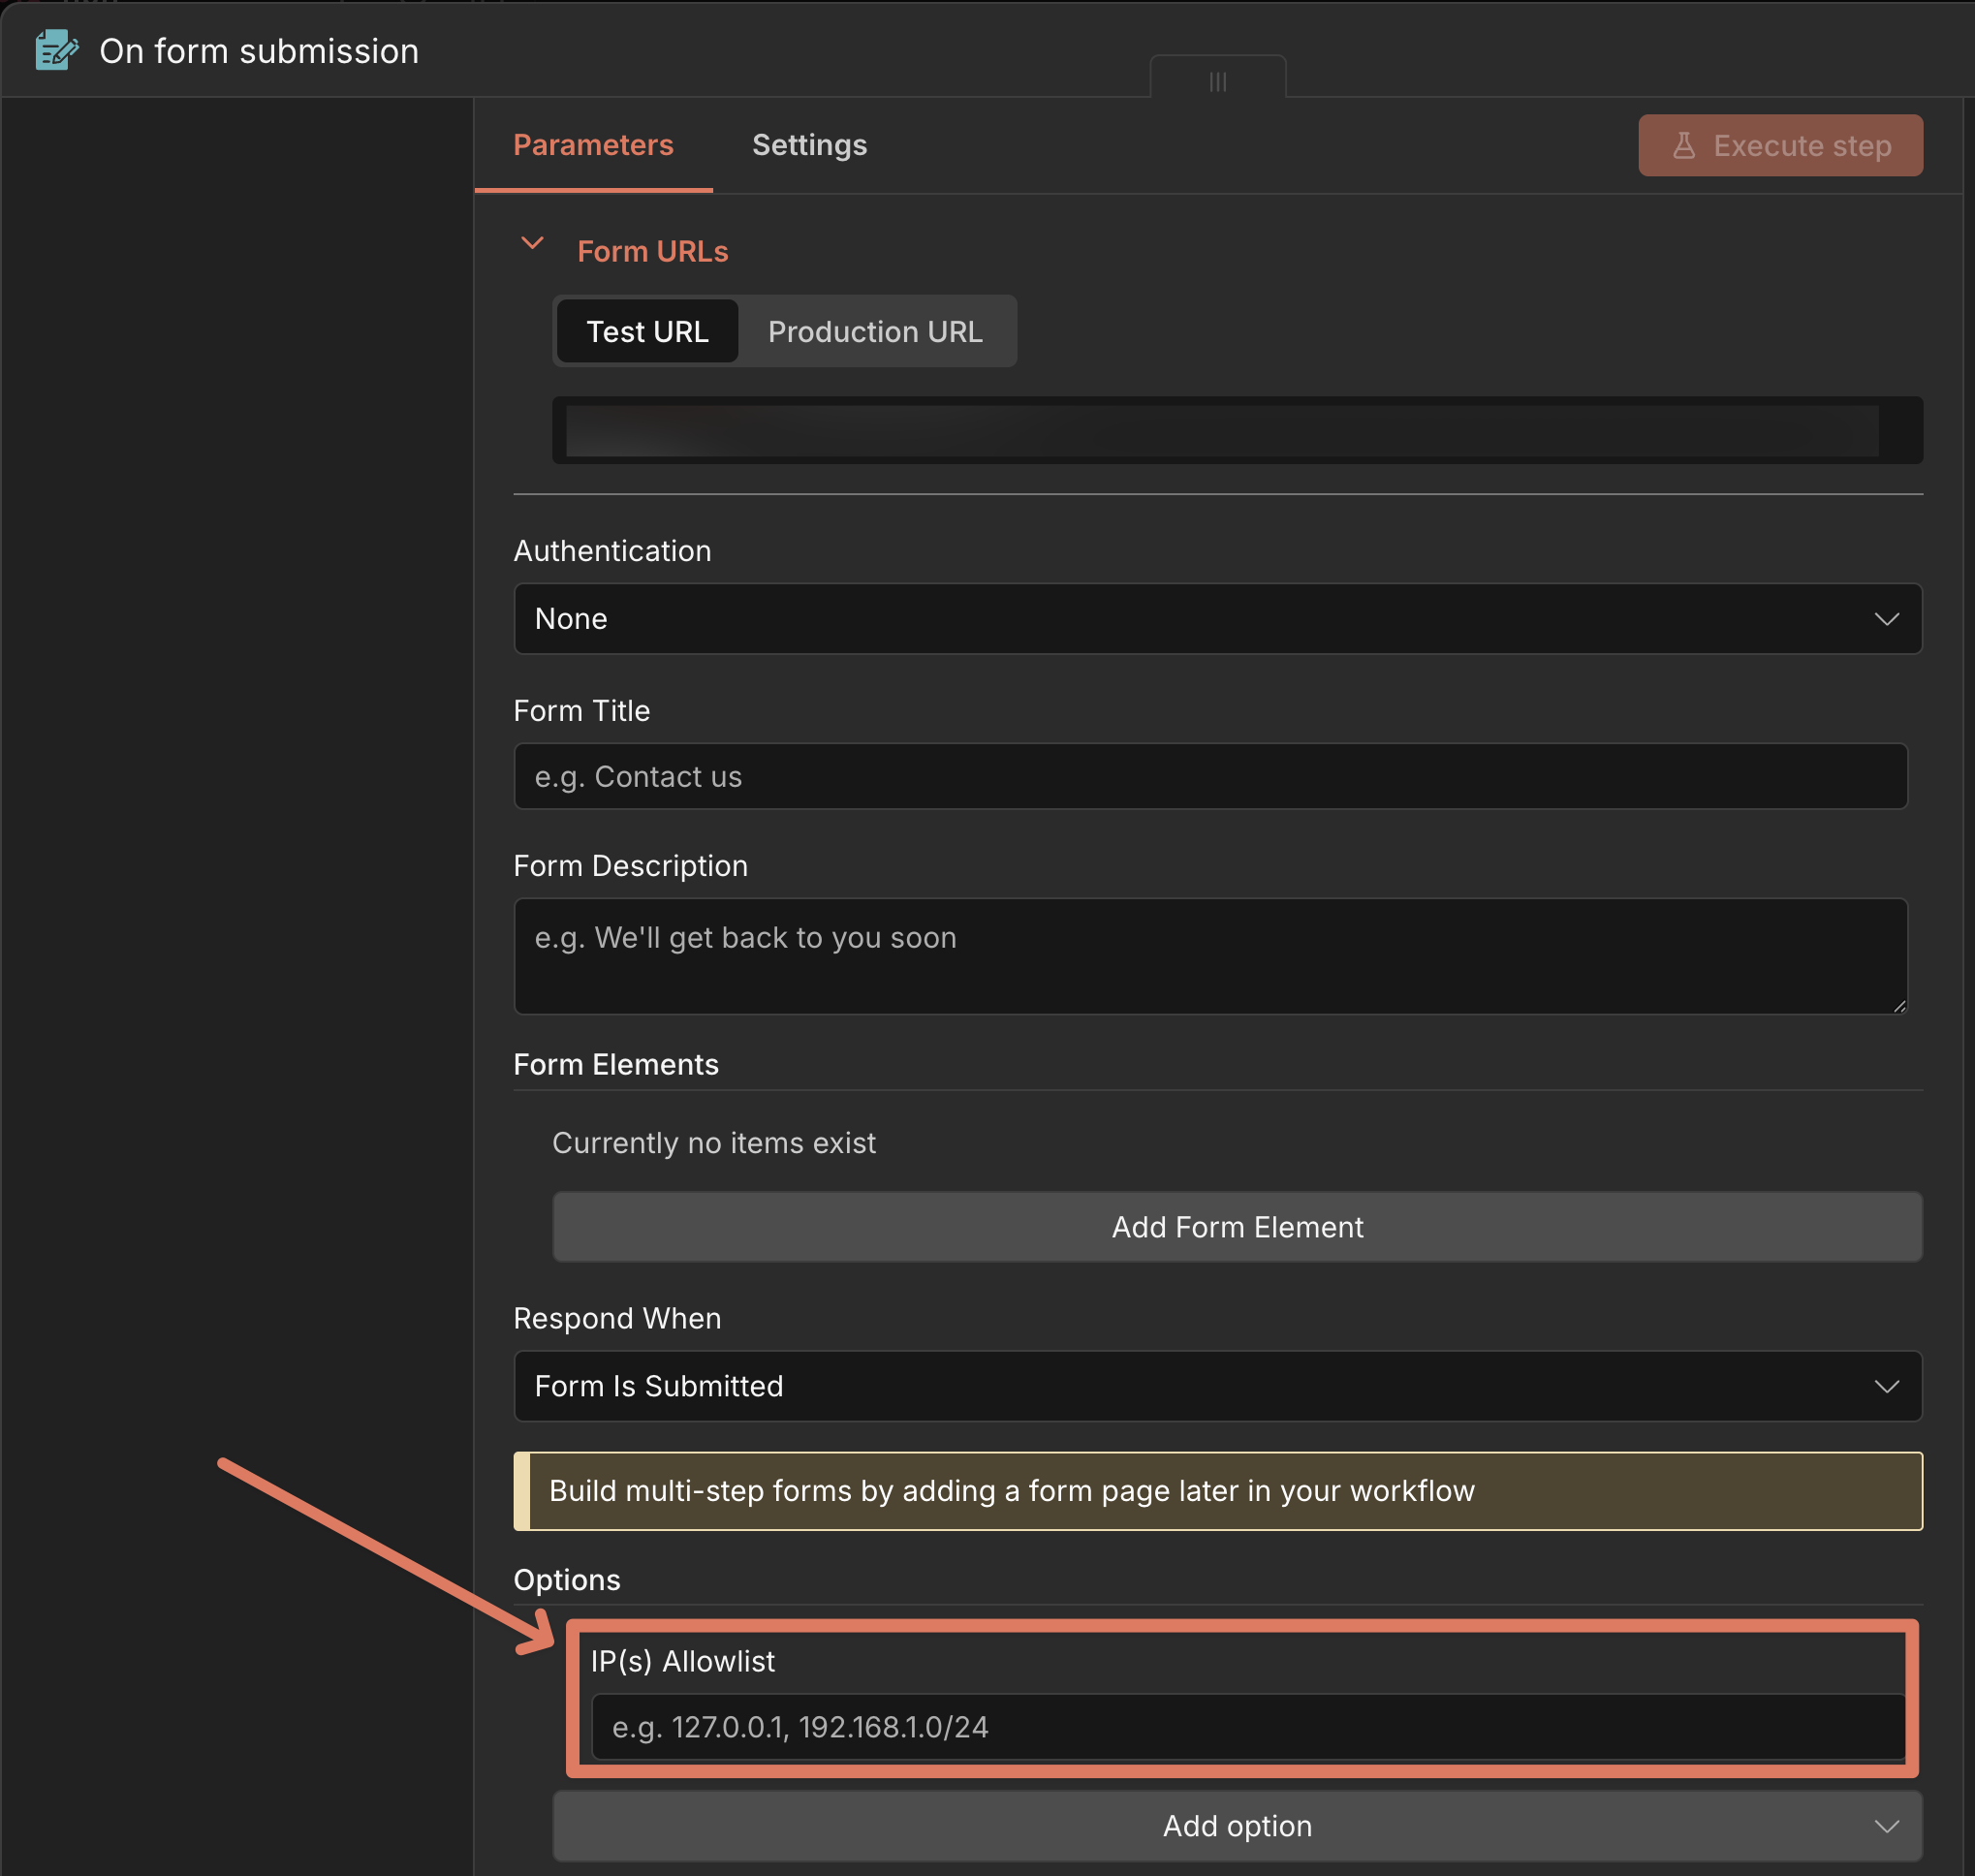Click the Form Description text area
The image size is (1975, 1876).
click(x=1210, y=955)
